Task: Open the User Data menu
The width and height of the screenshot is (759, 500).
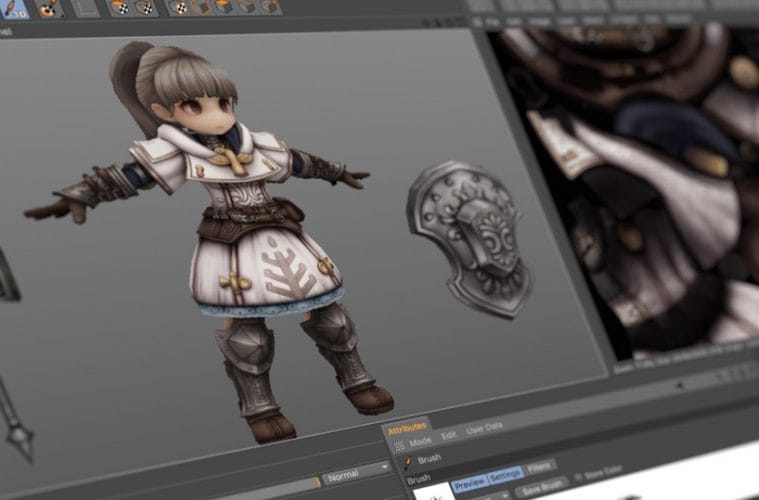Action: point(485,428)
